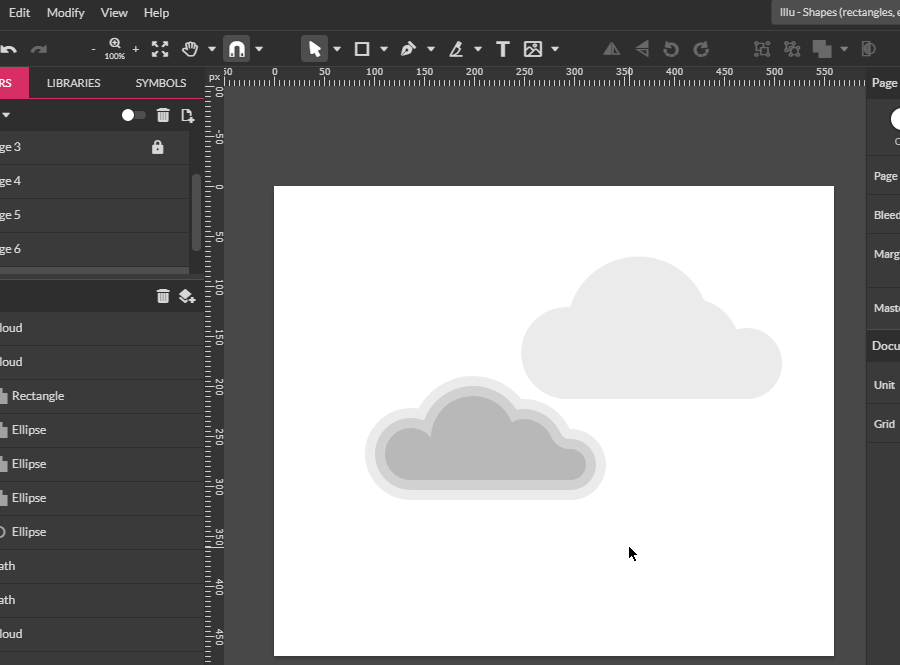Select the Rectangle layer in the list
The height and width of the screenshot is (665, 900).
[38, 396]
